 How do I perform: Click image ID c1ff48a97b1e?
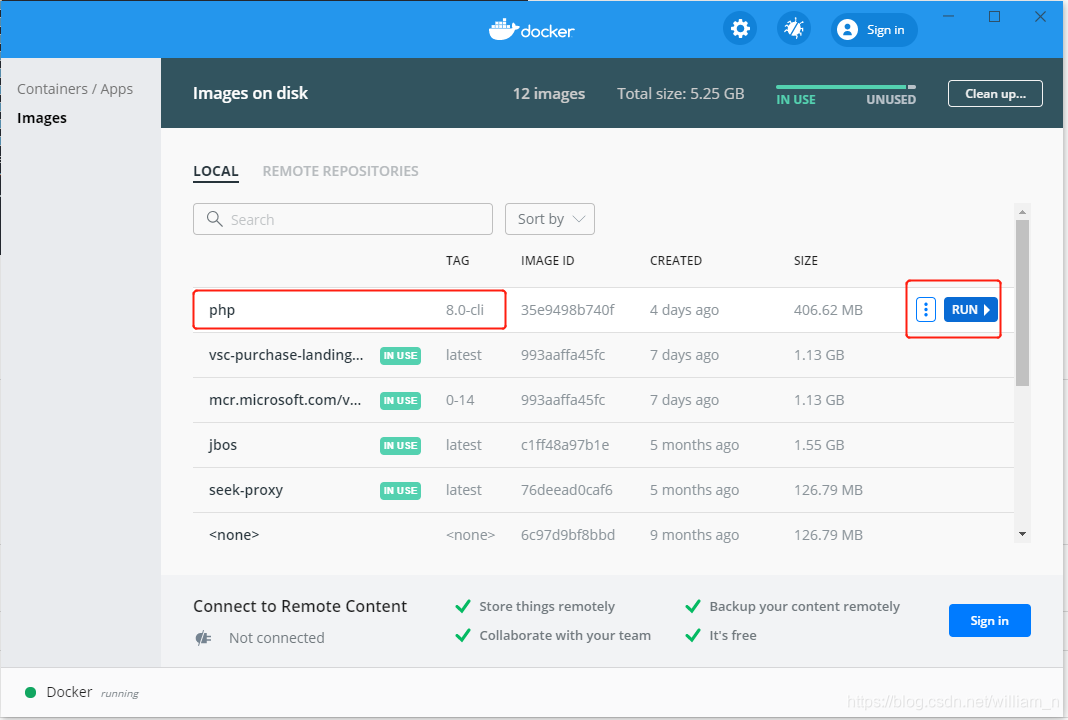pos(565,445)
